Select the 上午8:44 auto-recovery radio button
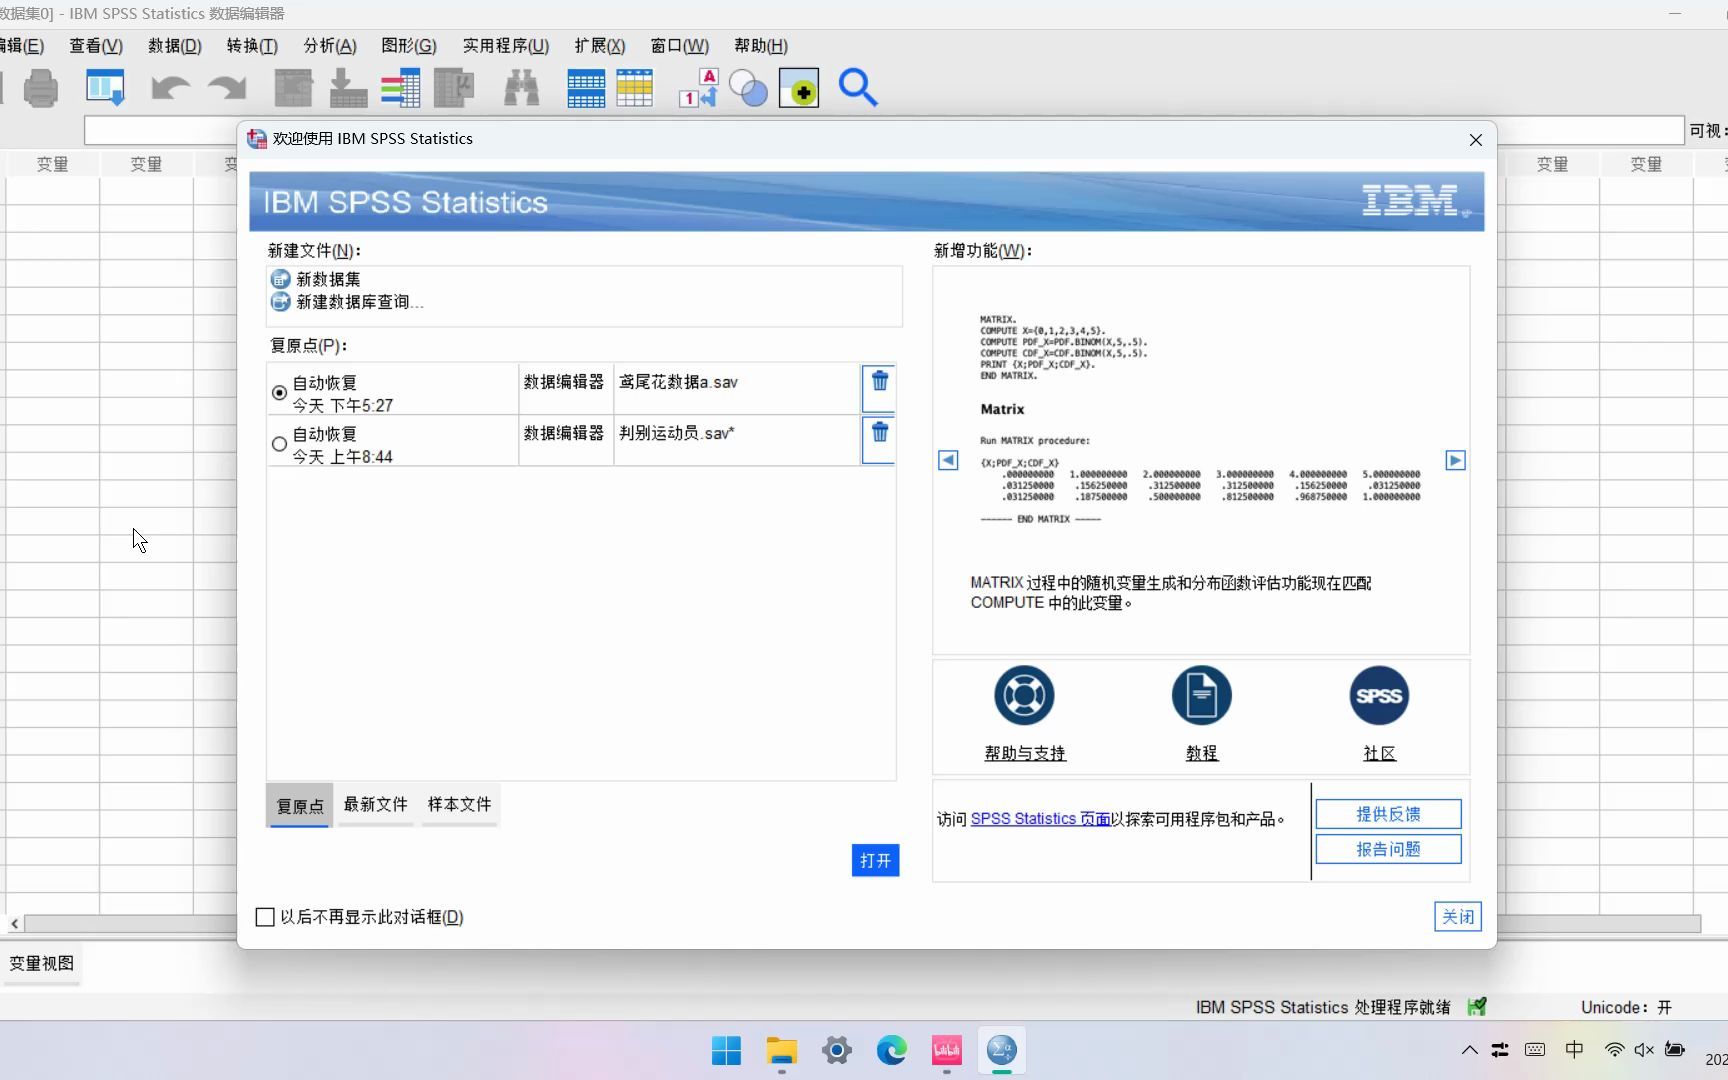1728x1080 pixels. point(279,444)
